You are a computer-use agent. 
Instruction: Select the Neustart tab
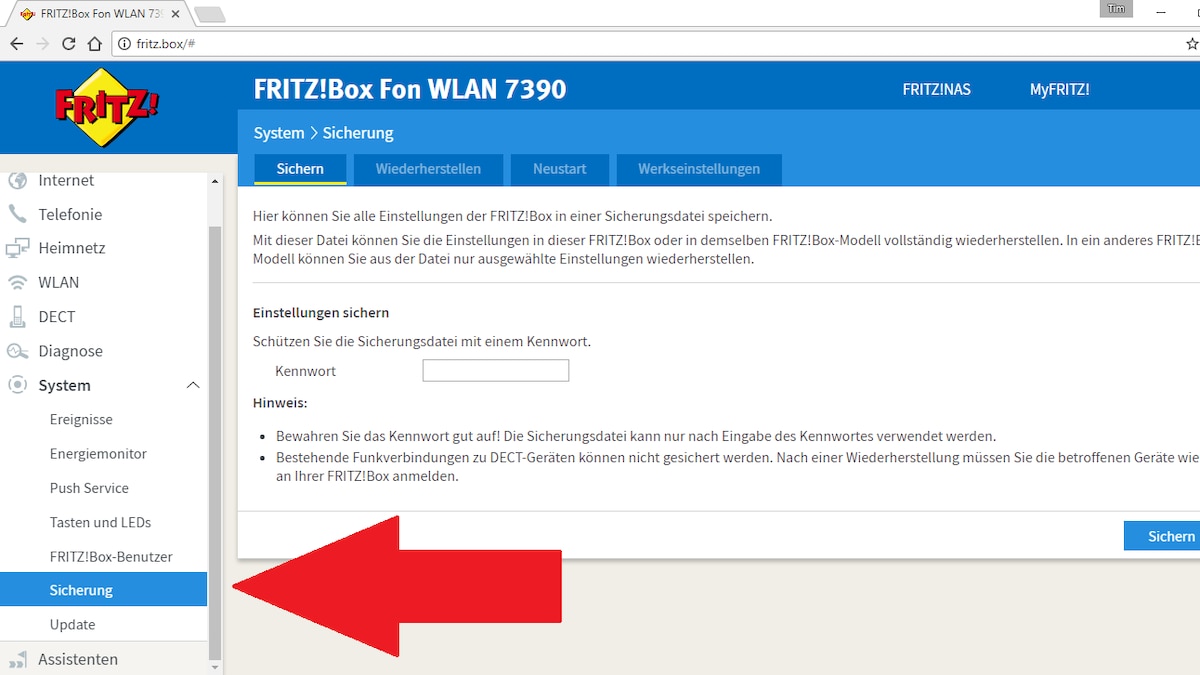tap(559, 169)
